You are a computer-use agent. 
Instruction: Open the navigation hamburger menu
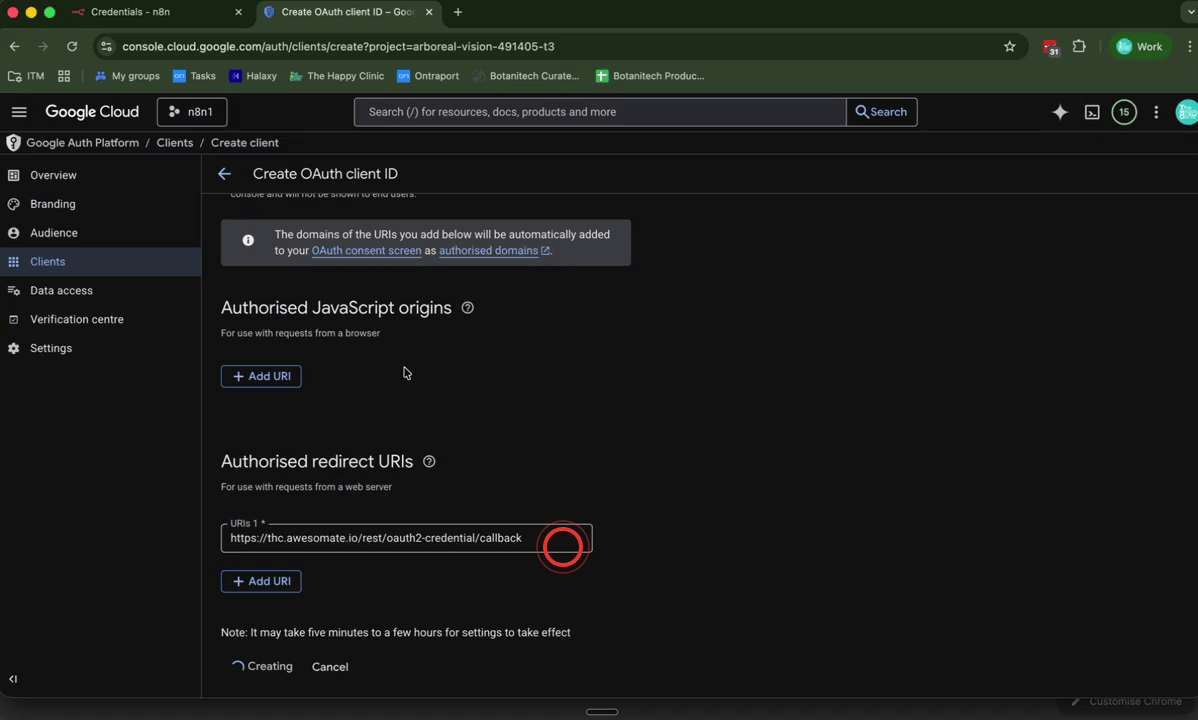click(x=19, y=112)
